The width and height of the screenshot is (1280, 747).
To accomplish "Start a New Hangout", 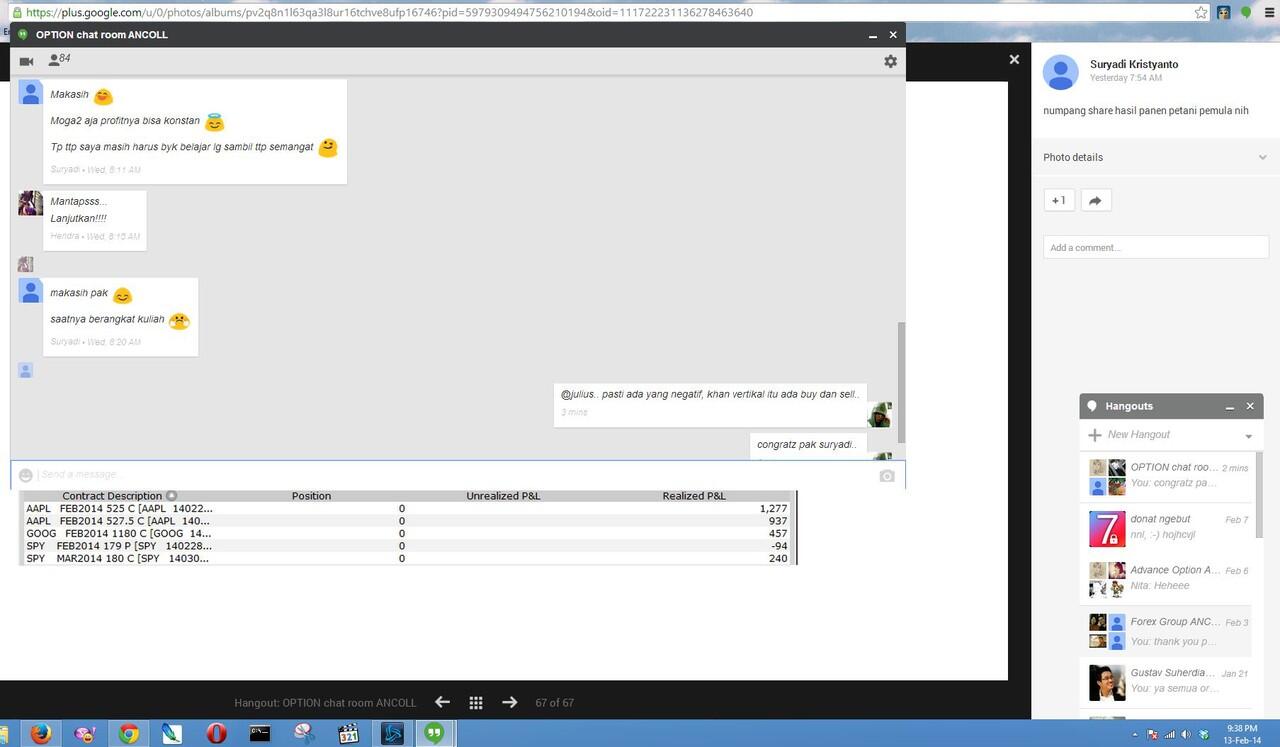I will (x=1138, y=435).
